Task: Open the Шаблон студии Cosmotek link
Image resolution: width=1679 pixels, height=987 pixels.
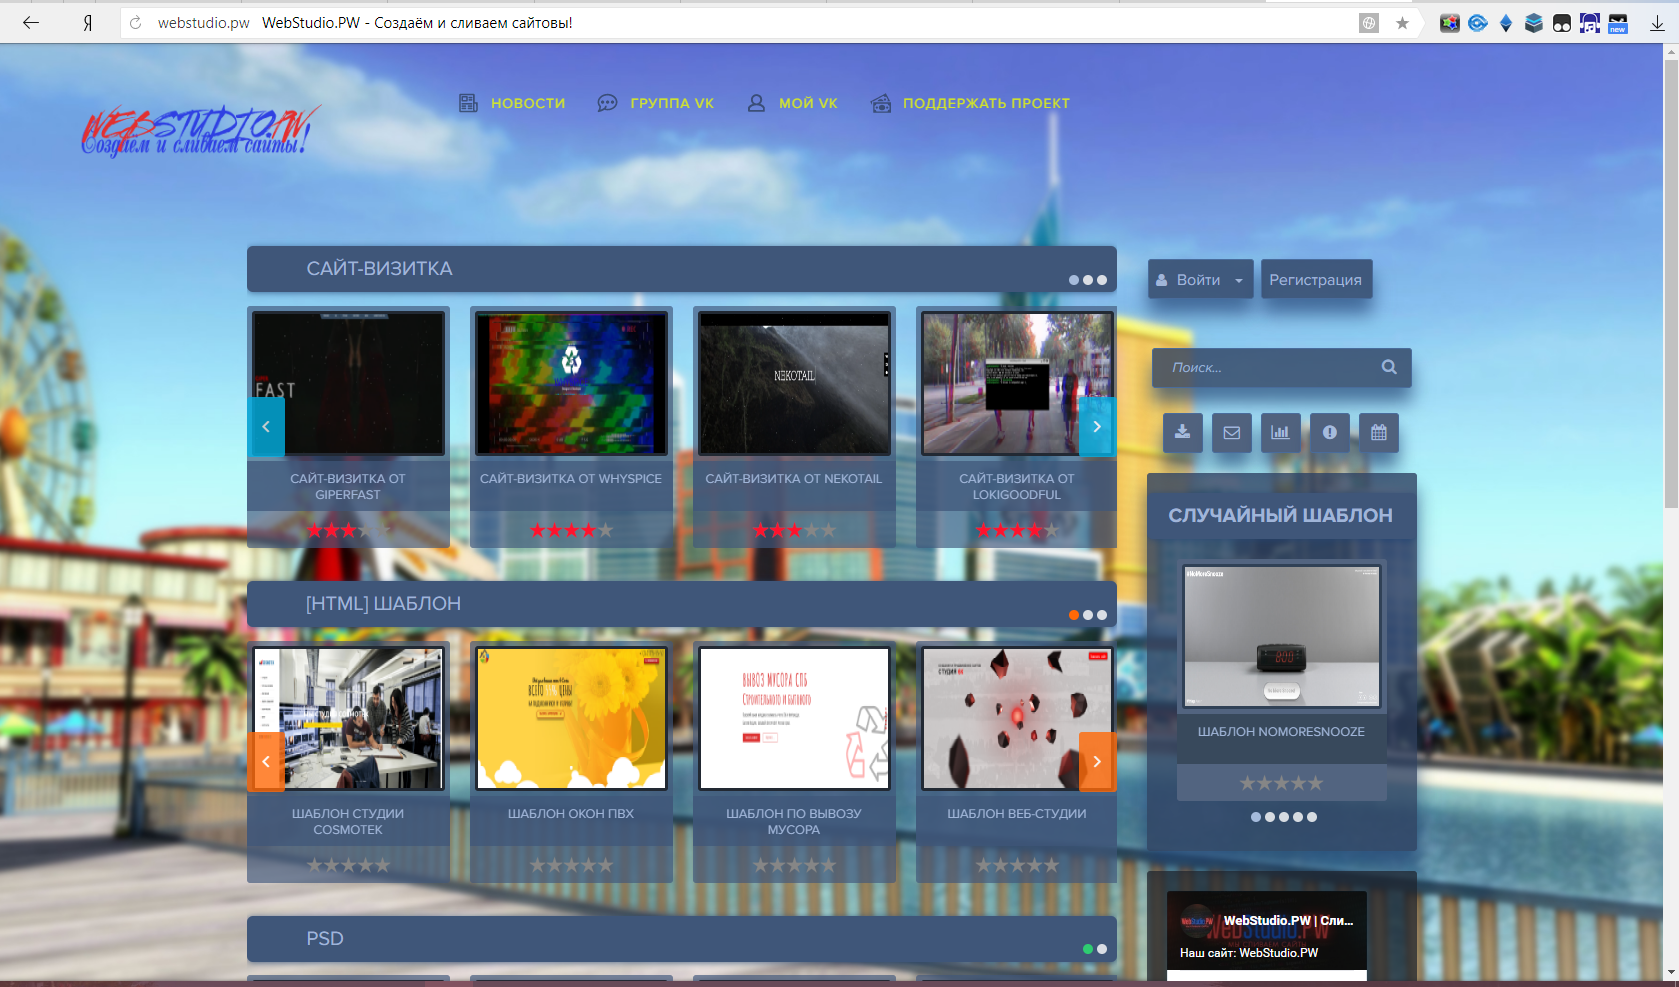Action: tap(348, 822)
